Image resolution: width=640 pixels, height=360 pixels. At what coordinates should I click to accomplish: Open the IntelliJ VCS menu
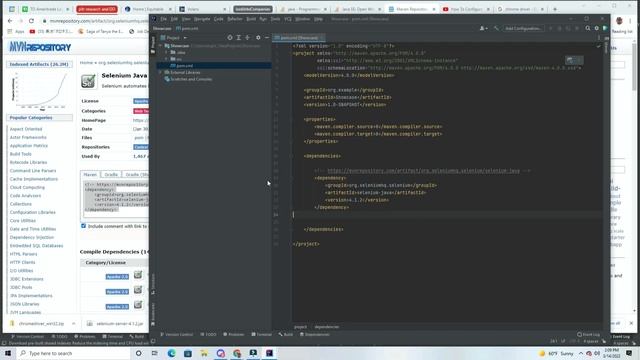pos(288,19)
